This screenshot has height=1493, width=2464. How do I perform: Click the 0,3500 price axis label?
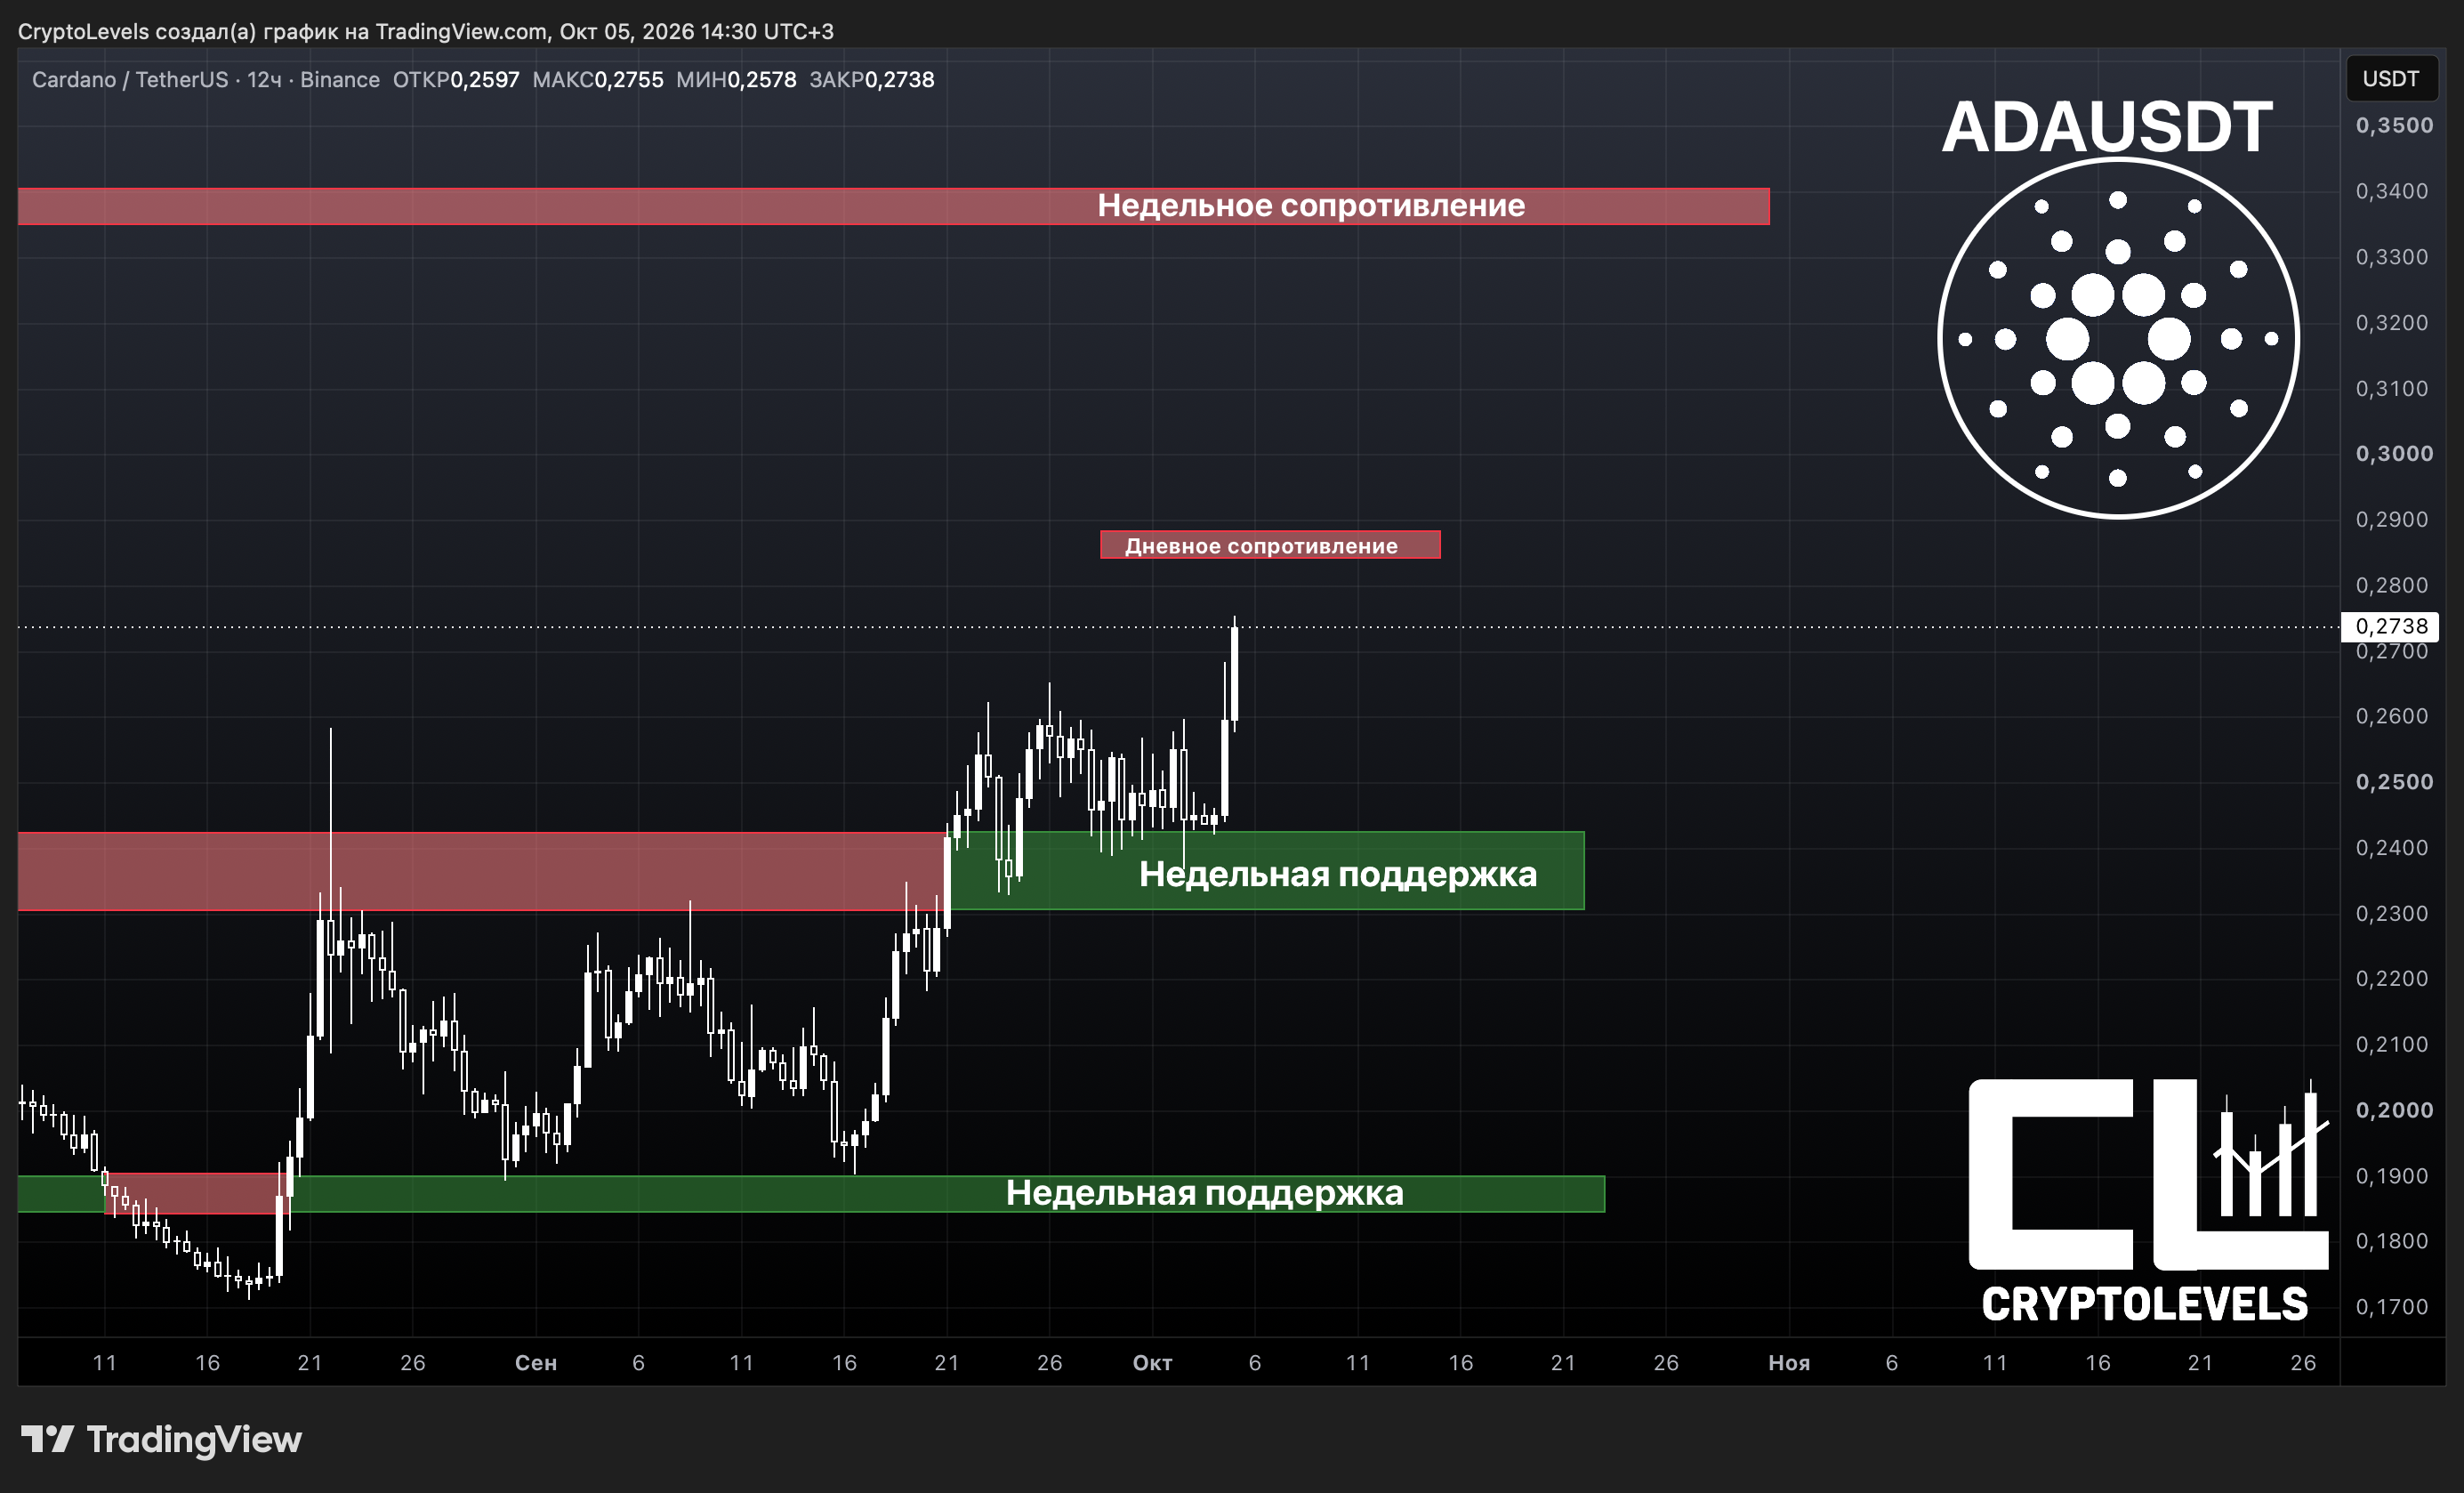(x=2394, y=125)
